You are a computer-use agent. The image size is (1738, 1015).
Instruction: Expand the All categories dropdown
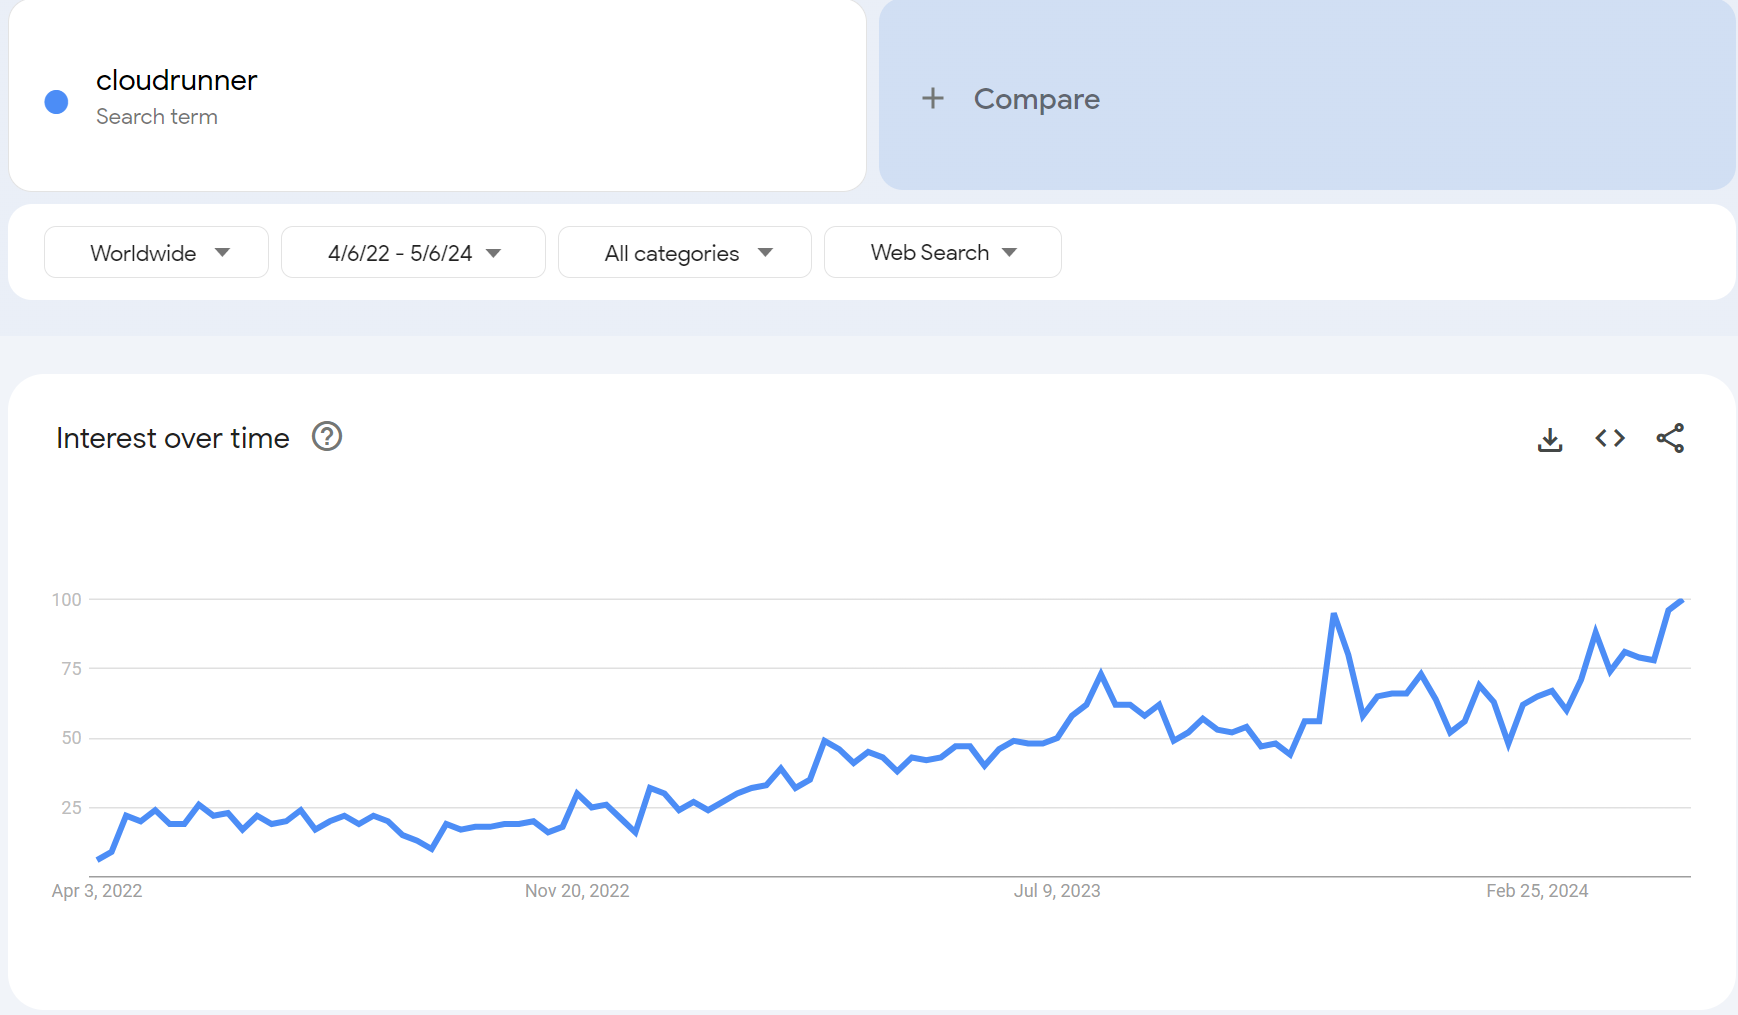click(x=685, y=253)
